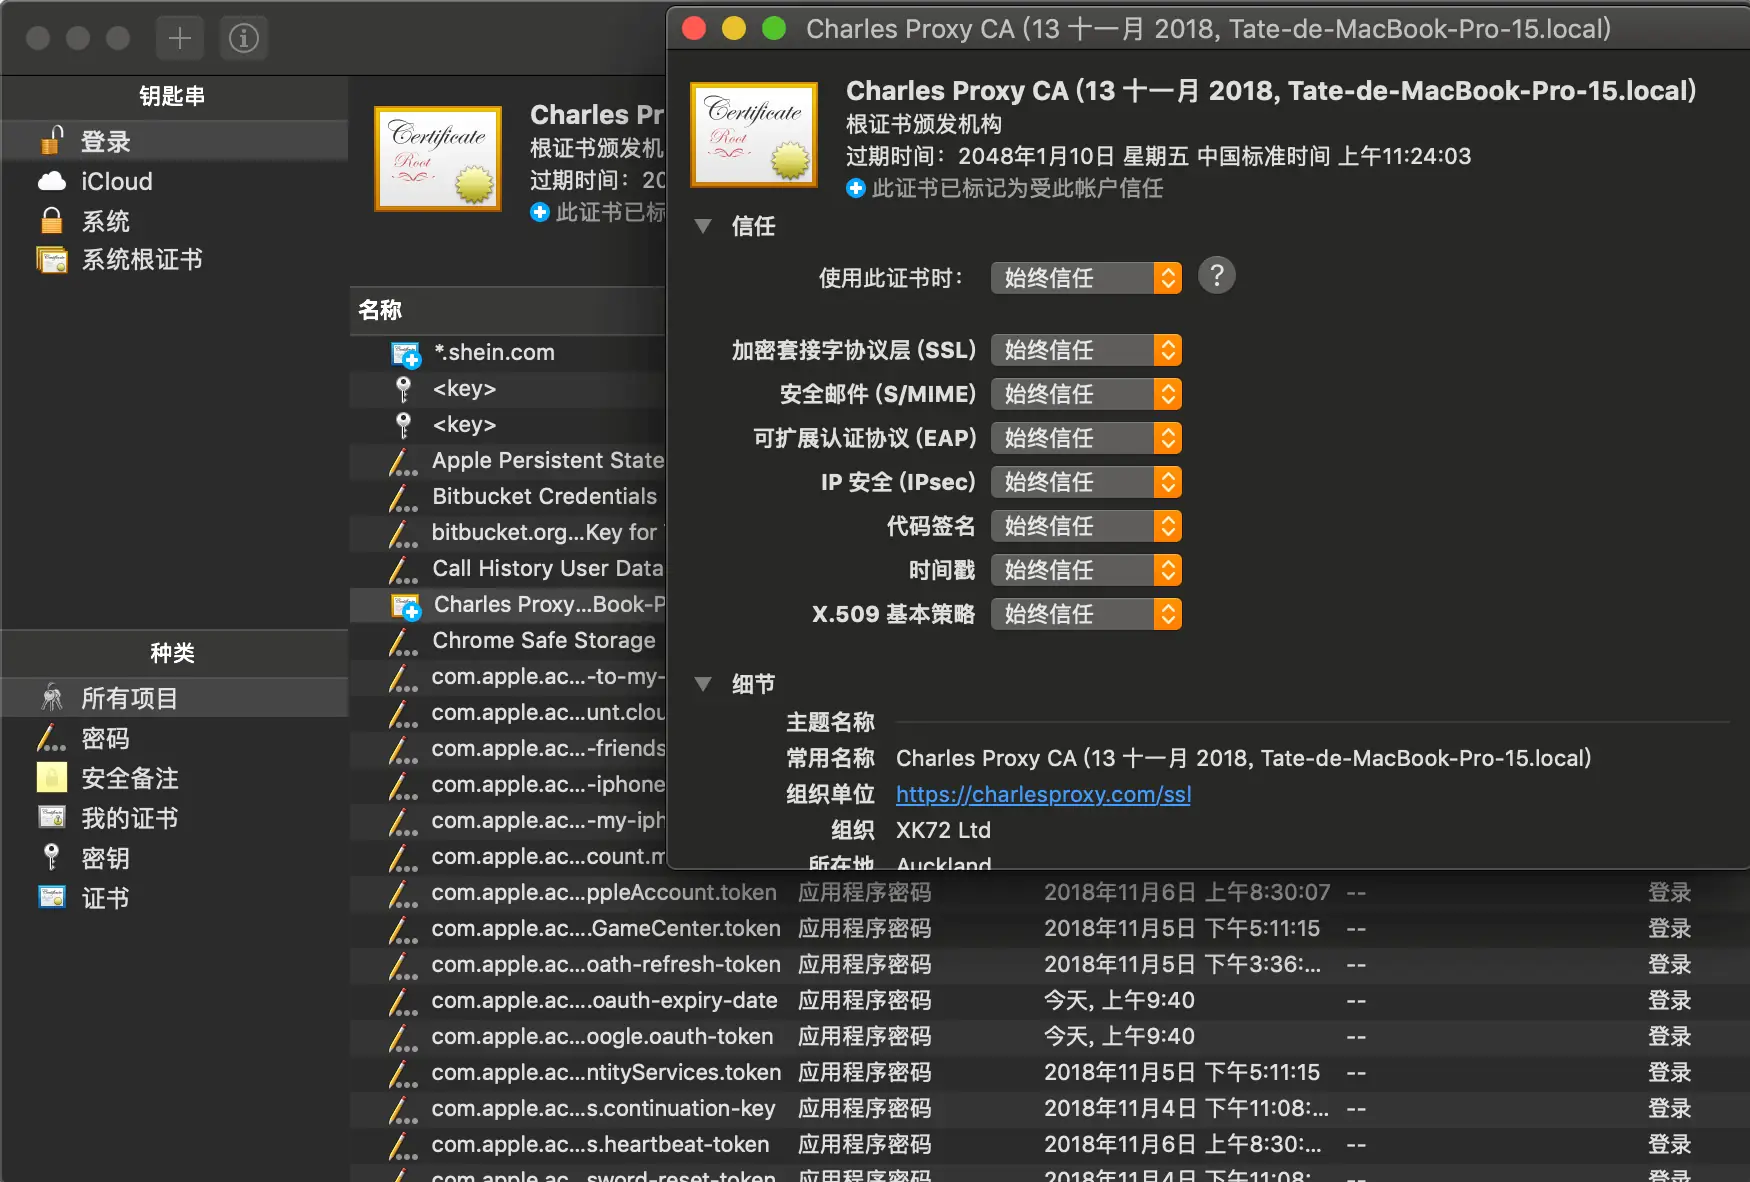Click the second <key> row key icon
Screen dimensions: 1750x1182
(403, 424)
